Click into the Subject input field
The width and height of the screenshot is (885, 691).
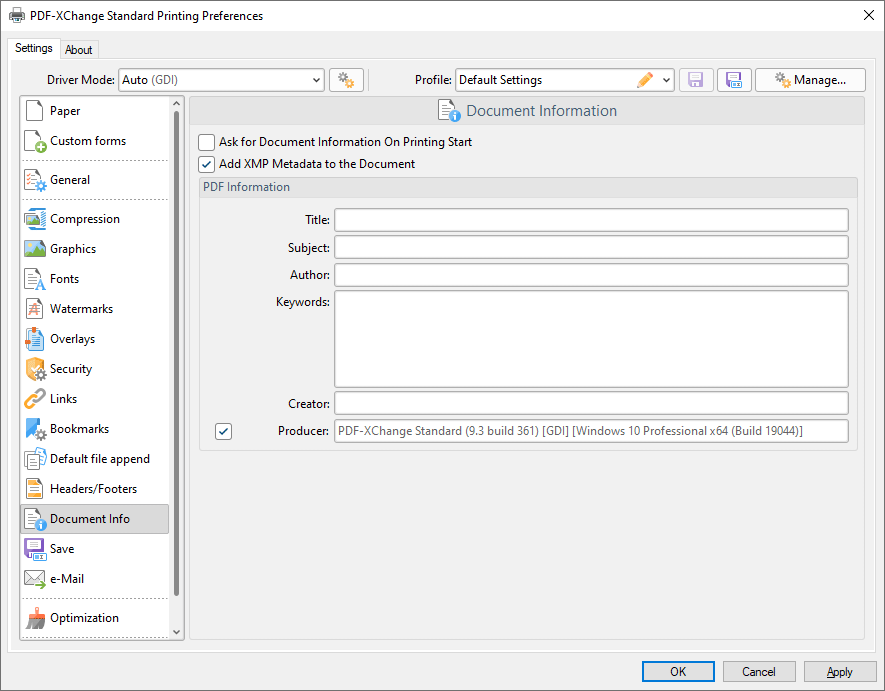click(591, 247)
